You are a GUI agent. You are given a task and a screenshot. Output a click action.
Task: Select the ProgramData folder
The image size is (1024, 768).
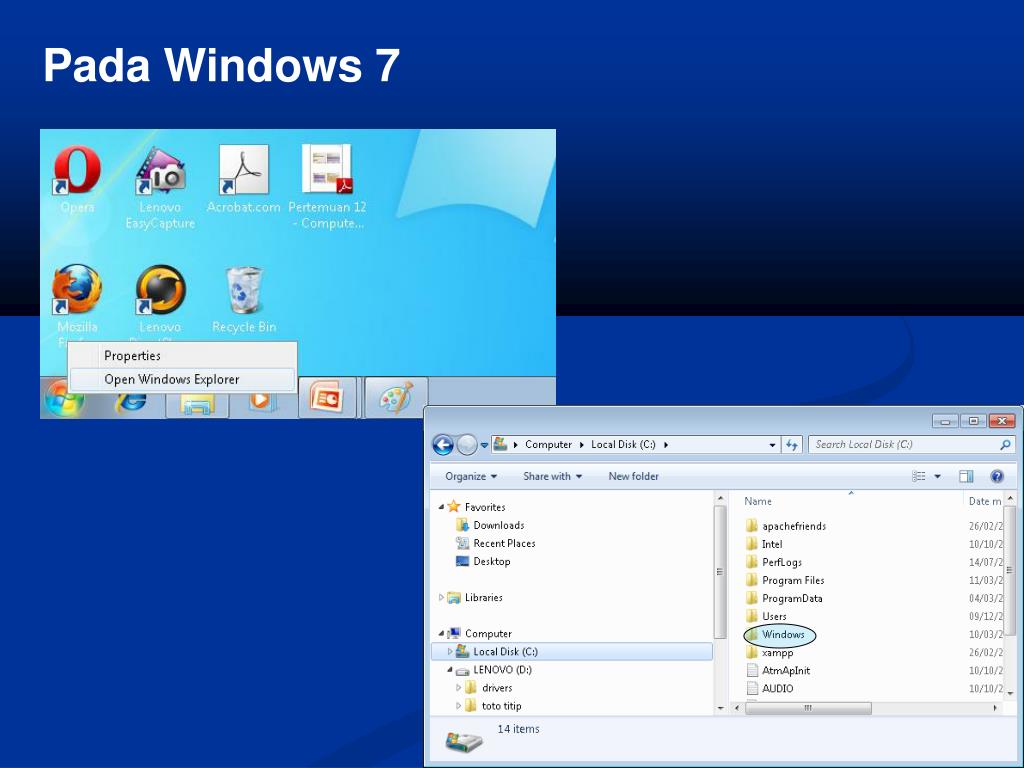(792, 599)
